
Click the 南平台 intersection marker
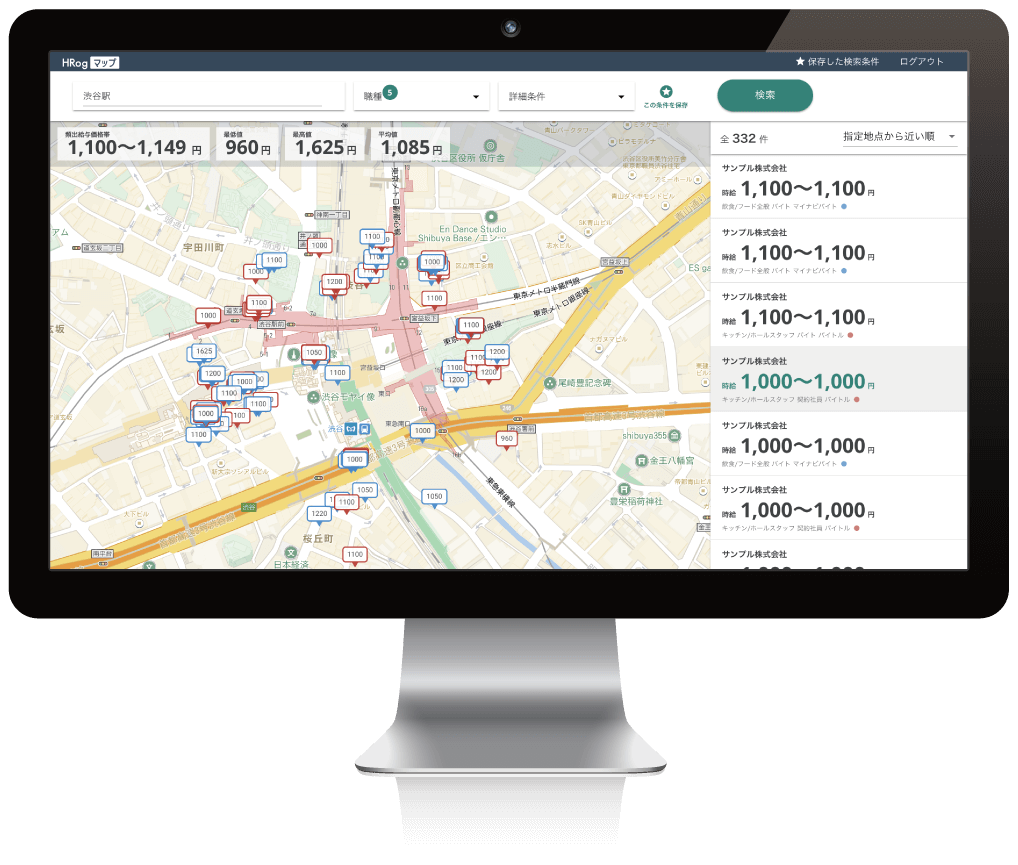point(103,553)
